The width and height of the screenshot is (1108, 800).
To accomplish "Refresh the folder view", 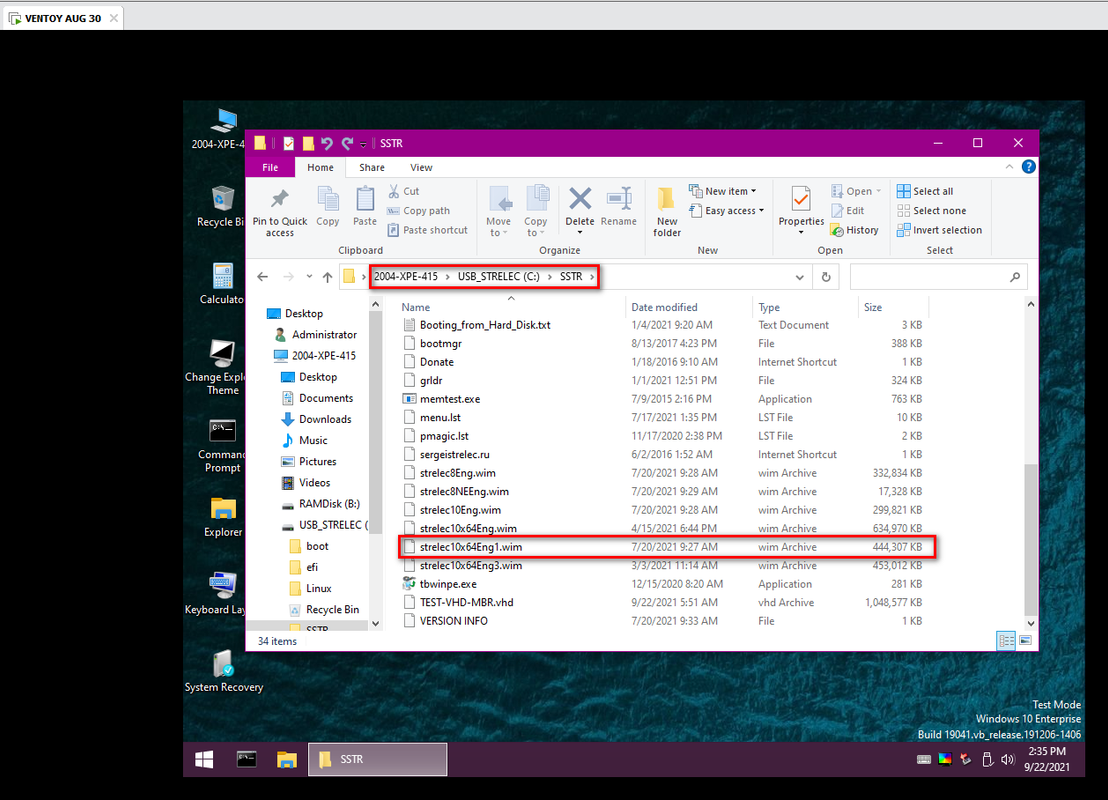I will click(x=826, y=276).
